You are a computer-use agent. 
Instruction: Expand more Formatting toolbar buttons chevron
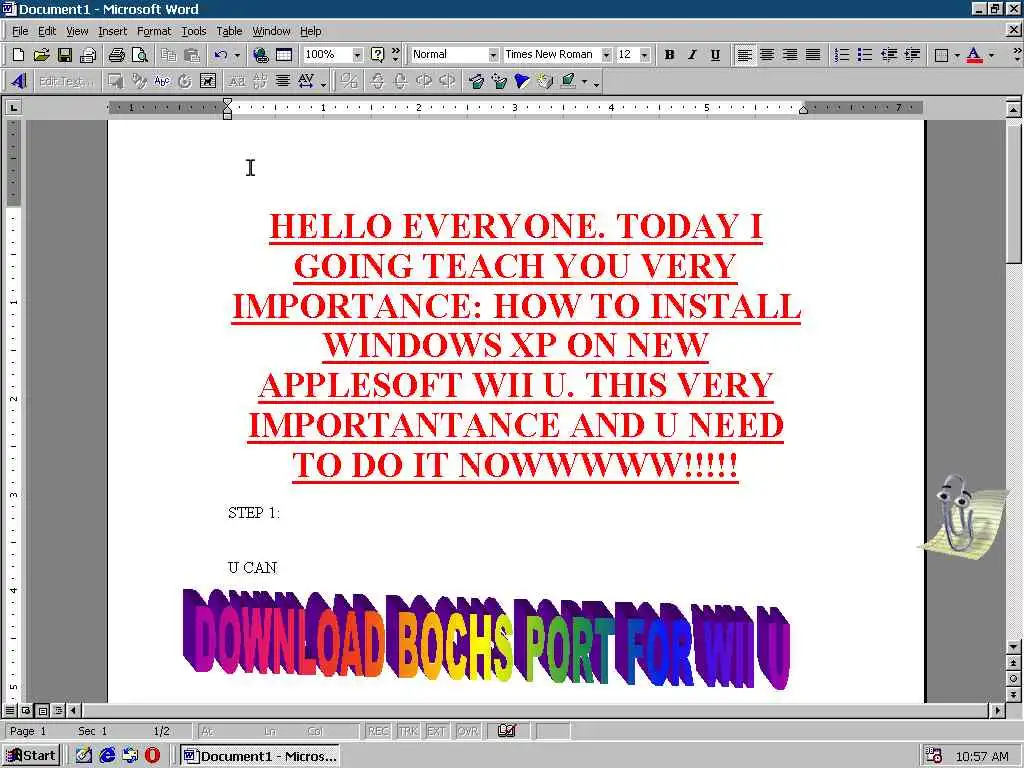(x=1016, y=55)
